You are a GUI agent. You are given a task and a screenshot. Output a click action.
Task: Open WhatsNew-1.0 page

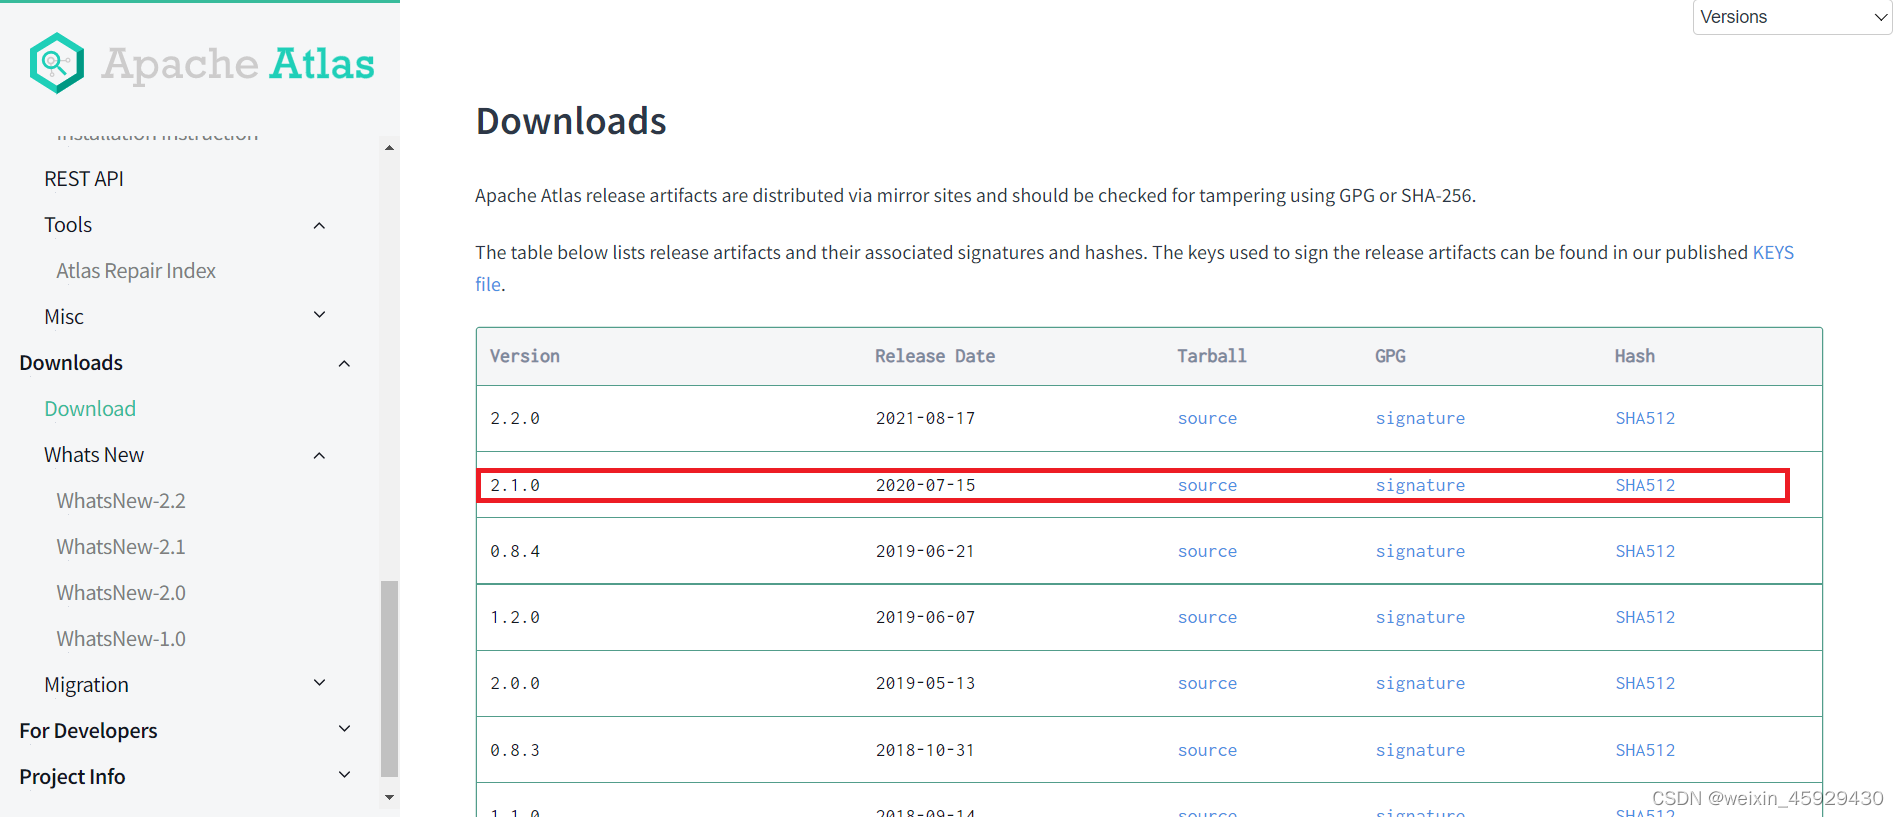(121, 639)
